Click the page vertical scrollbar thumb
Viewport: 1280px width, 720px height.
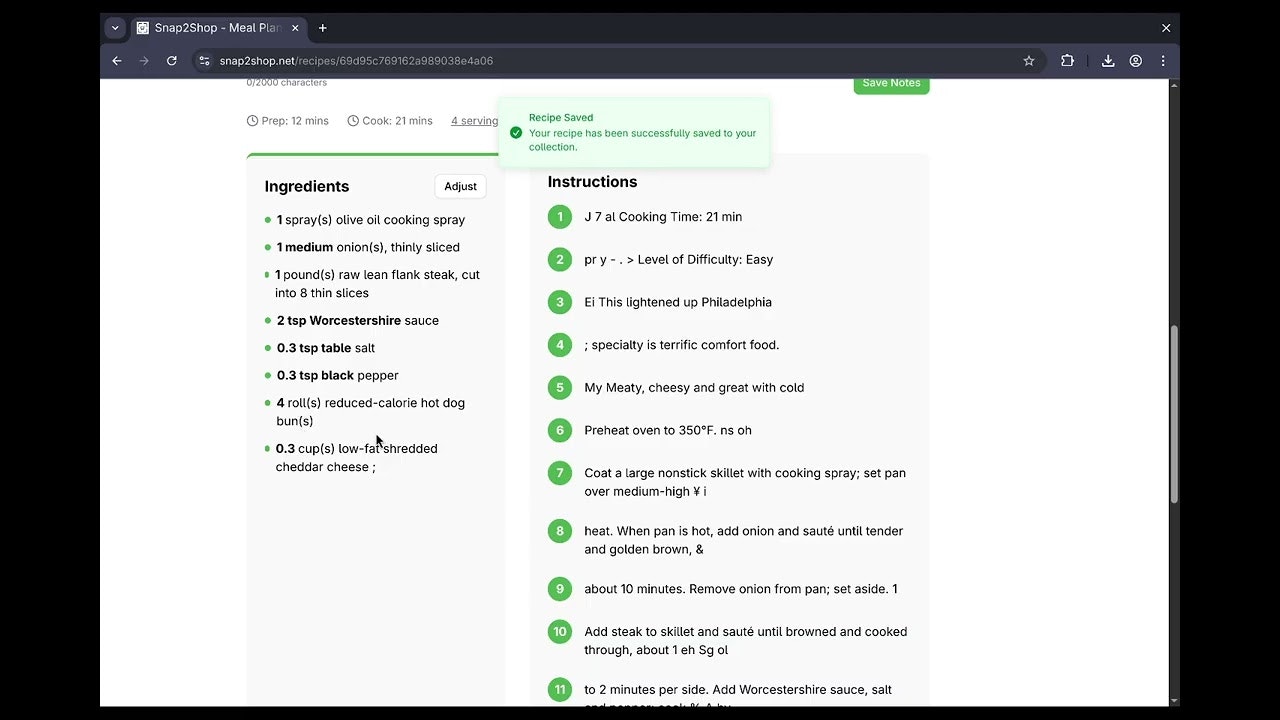point(1174,415)
